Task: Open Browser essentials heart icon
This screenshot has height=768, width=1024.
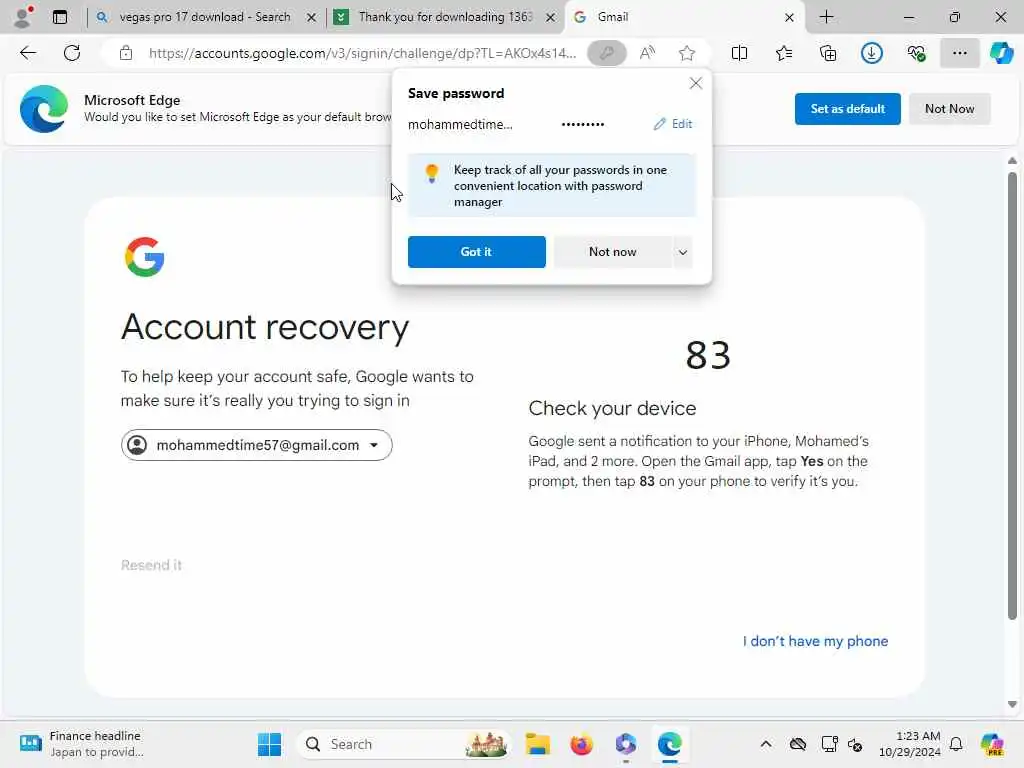Action: [x=916, y=53]
